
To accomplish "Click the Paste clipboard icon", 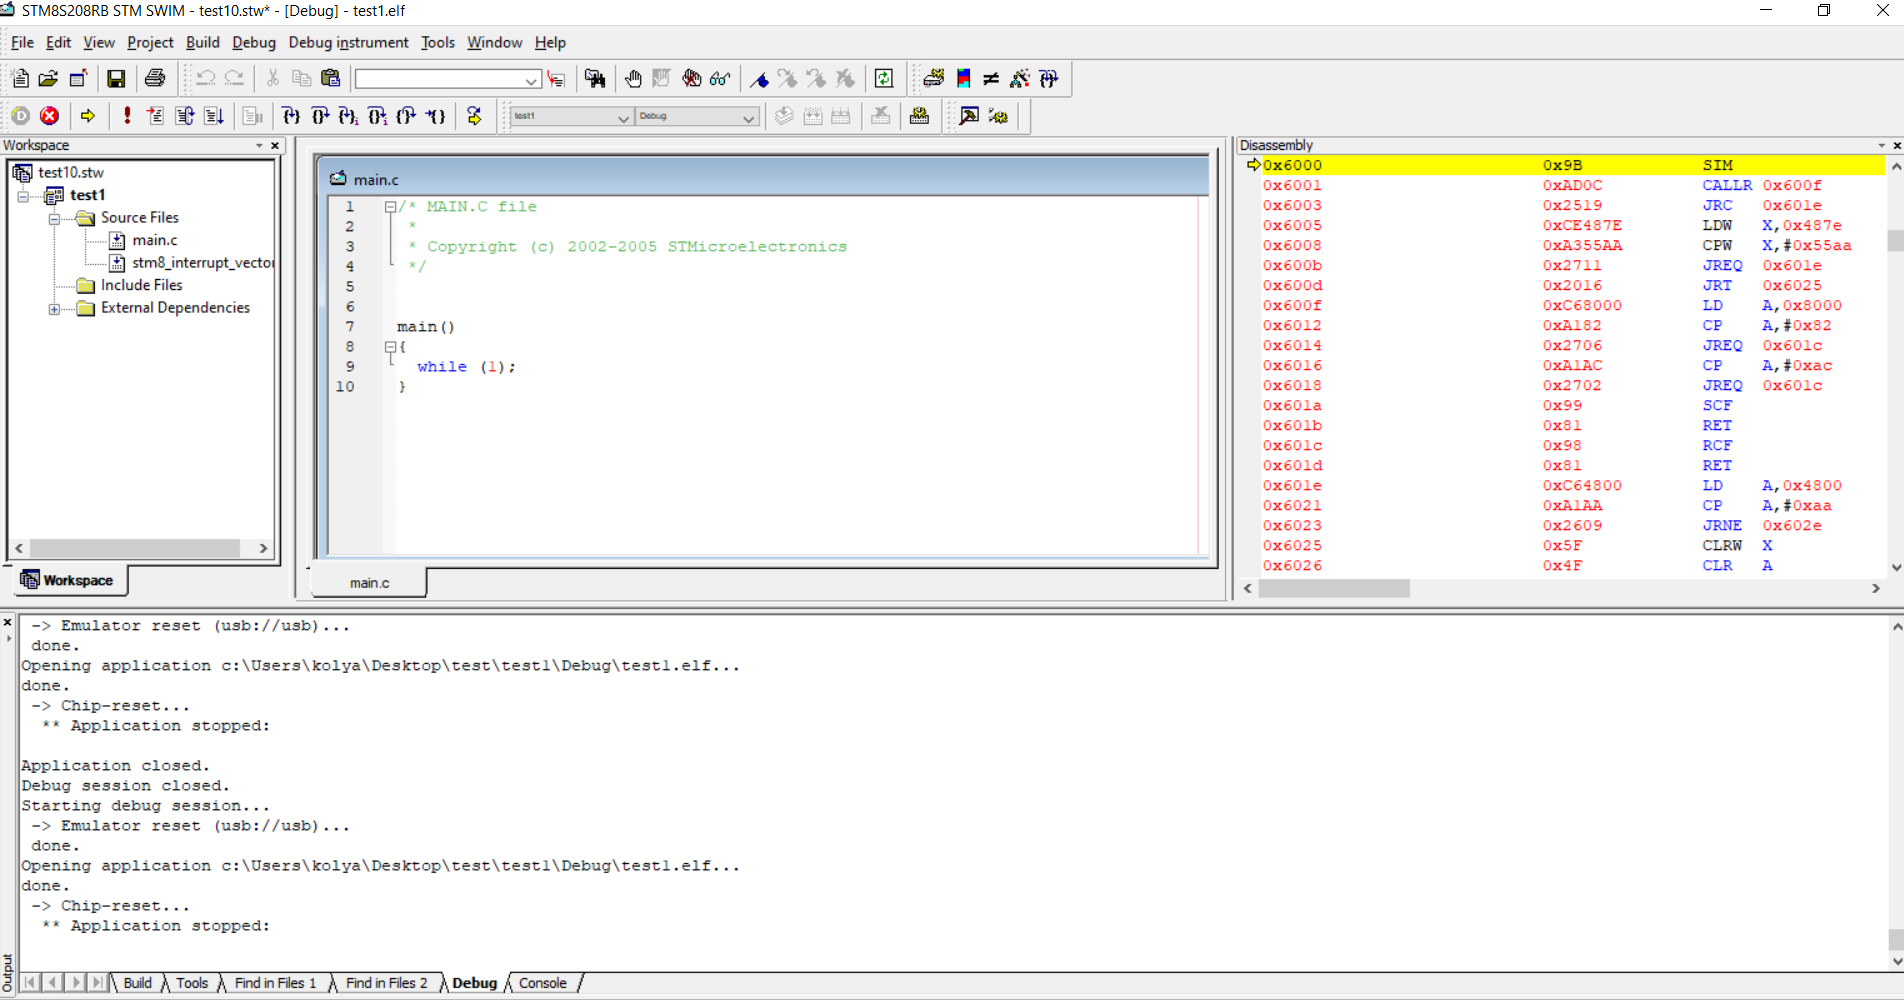I will point(331,79).
